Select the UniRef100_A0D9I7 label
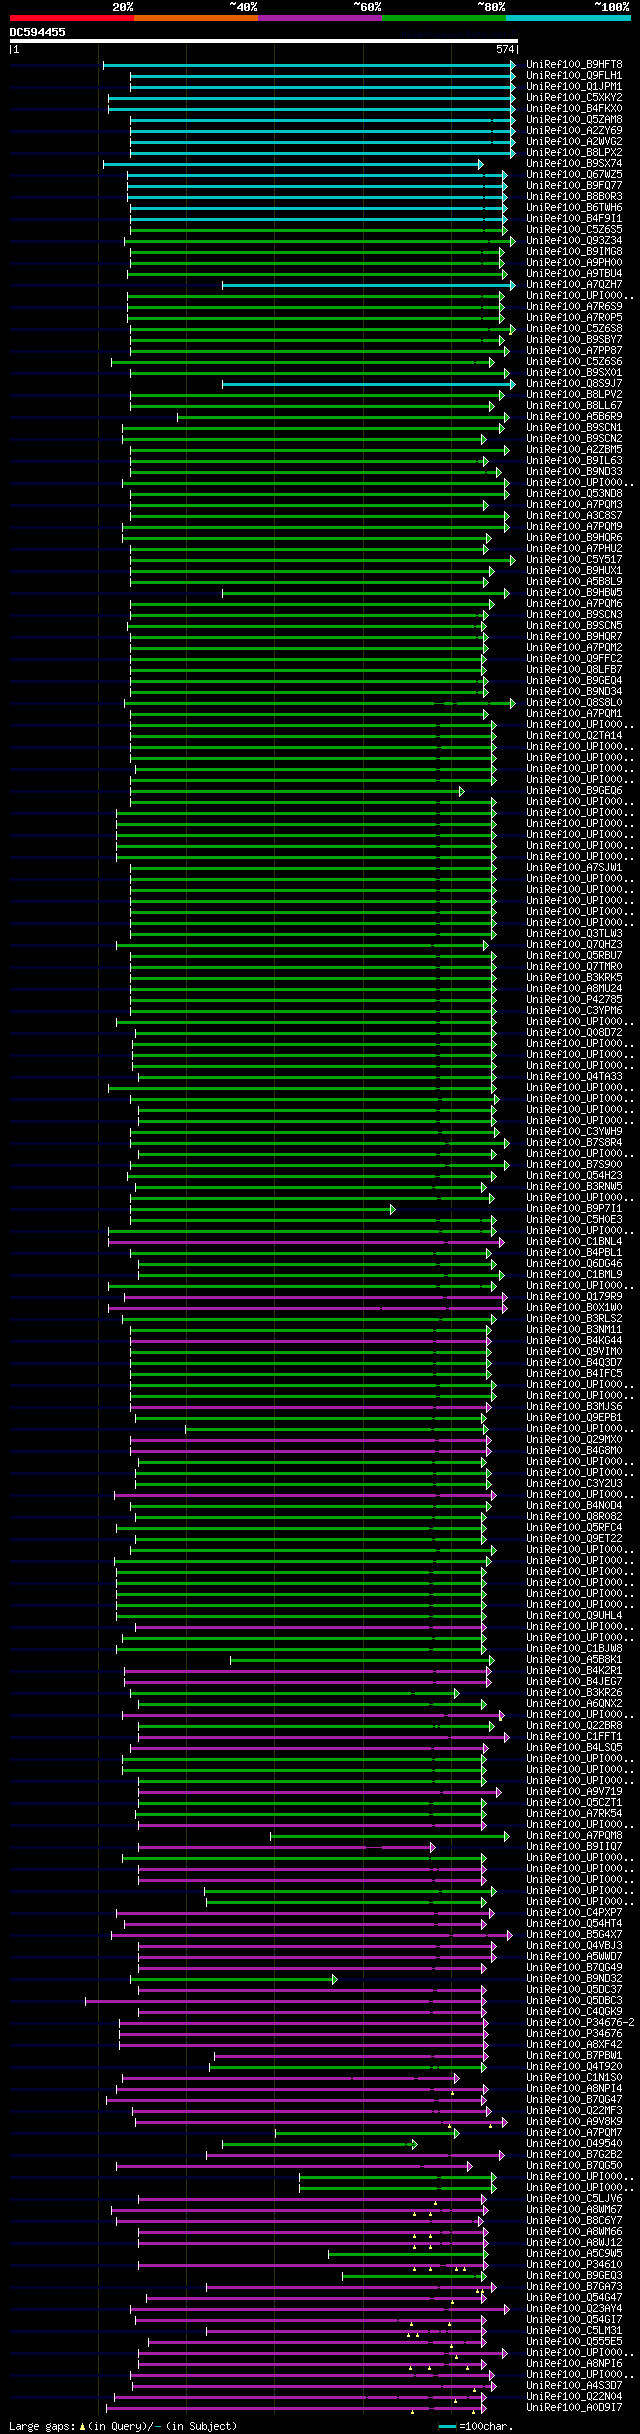Screen dimensions: 640x2434 (574, 2408)
